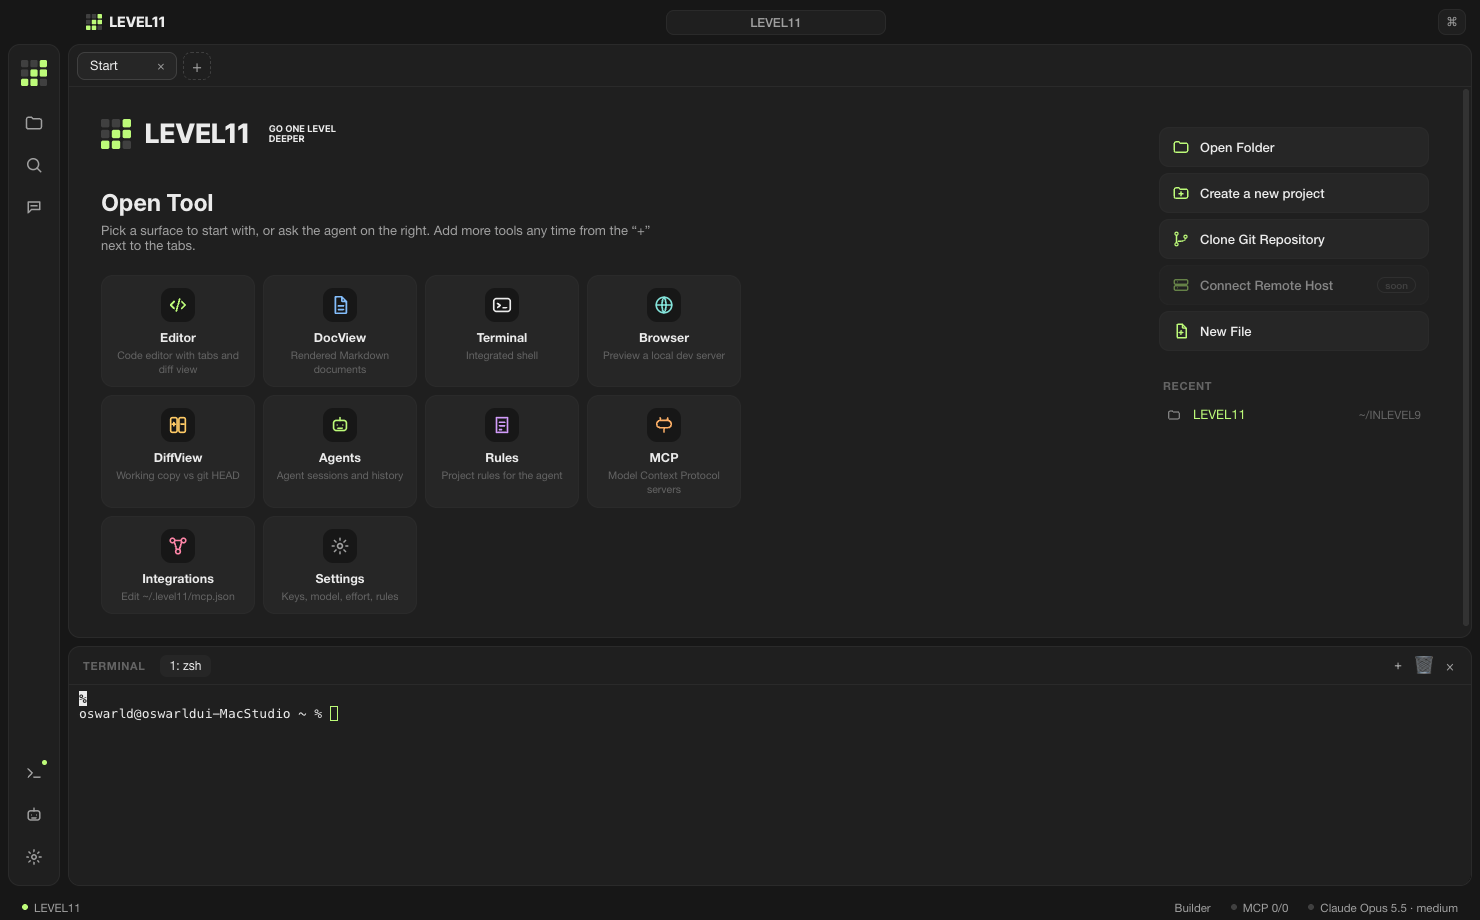Viewport: 1480px width, 920px height.
Task: Click the ~/INLEVEL9 recent project path
Action: (1389, 415)
